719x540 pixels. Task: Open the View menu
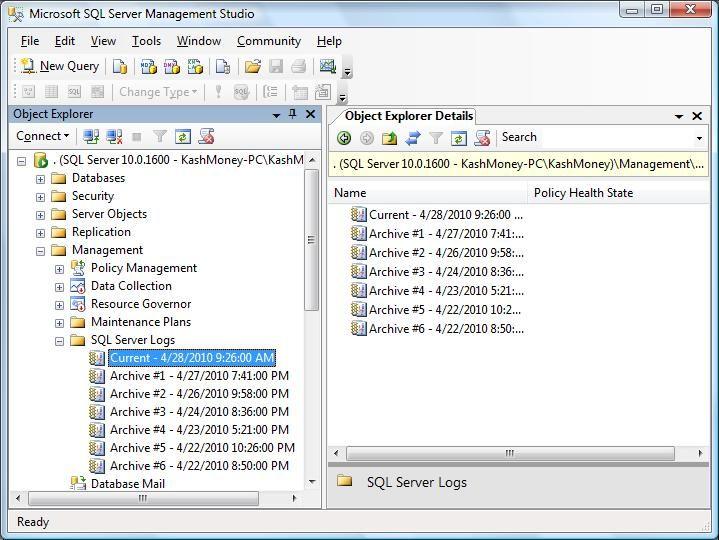click(x=103, y=41)
